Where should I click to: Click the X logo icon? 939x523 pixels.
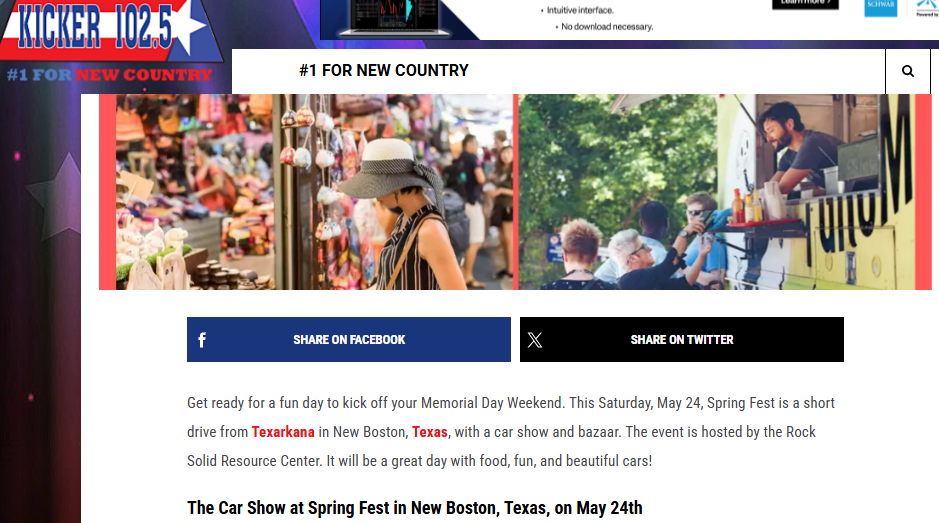[x=535, y=340]
